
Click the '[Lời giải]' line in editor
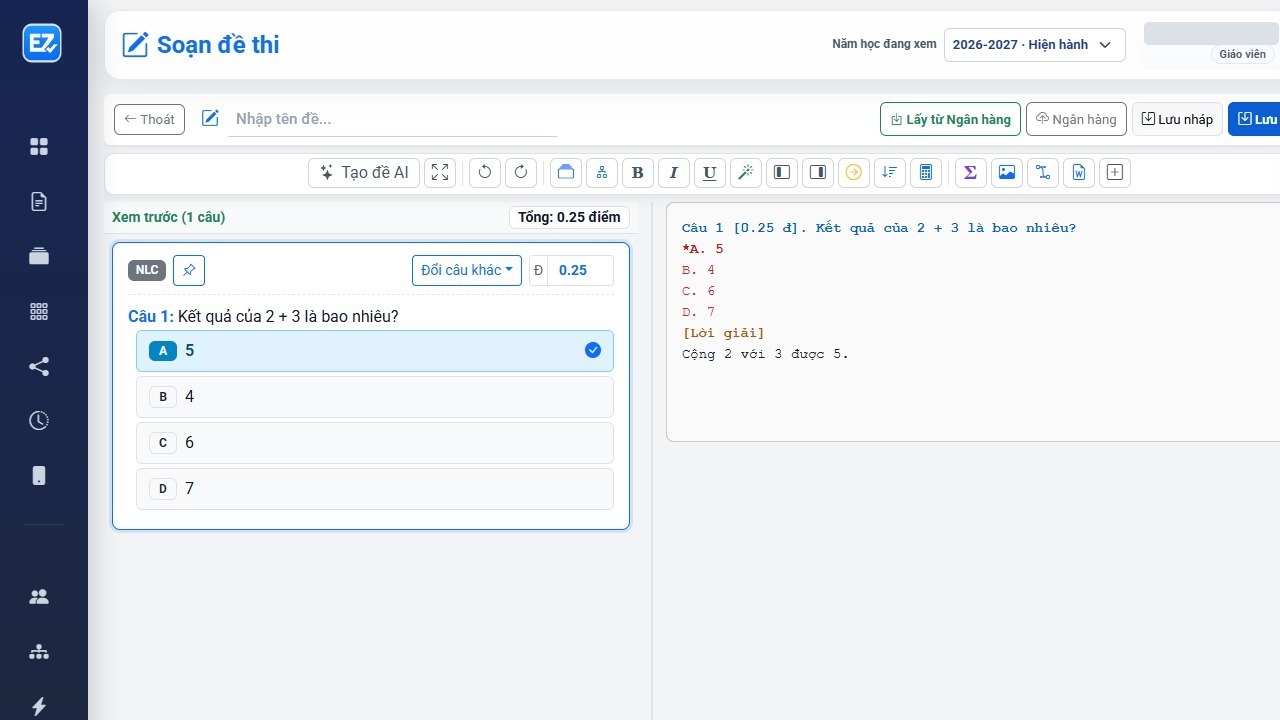tap(723, 333)
